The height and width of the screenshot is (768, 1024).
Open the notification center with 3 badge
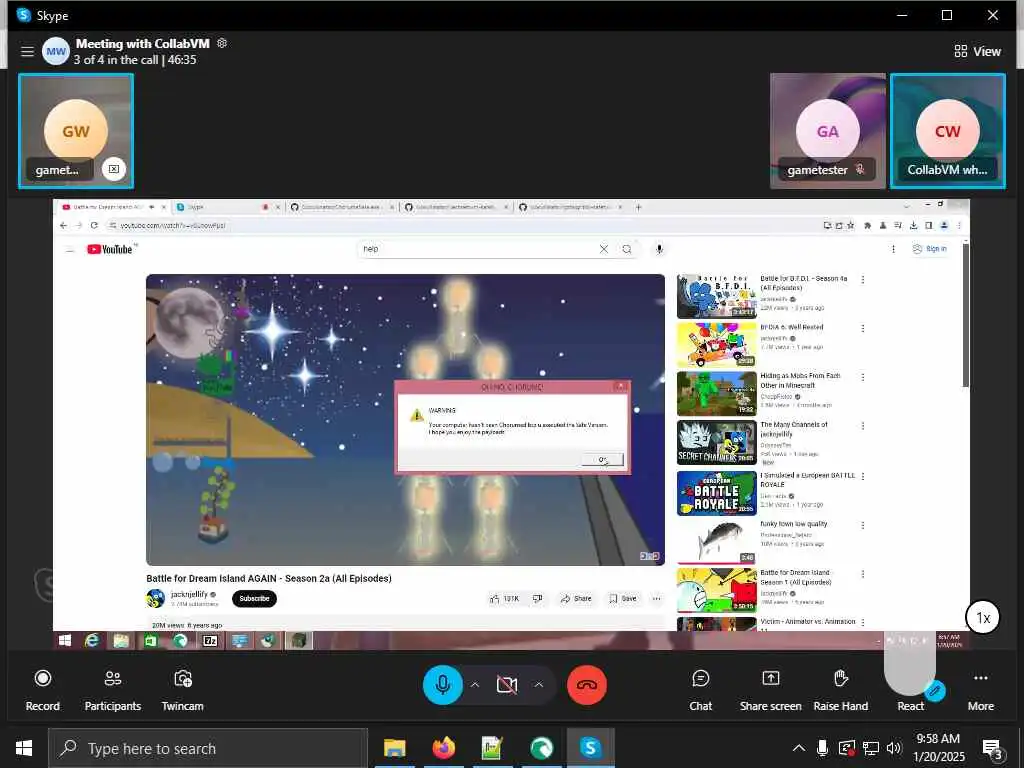pyautogui.click(x=993, y=750)
